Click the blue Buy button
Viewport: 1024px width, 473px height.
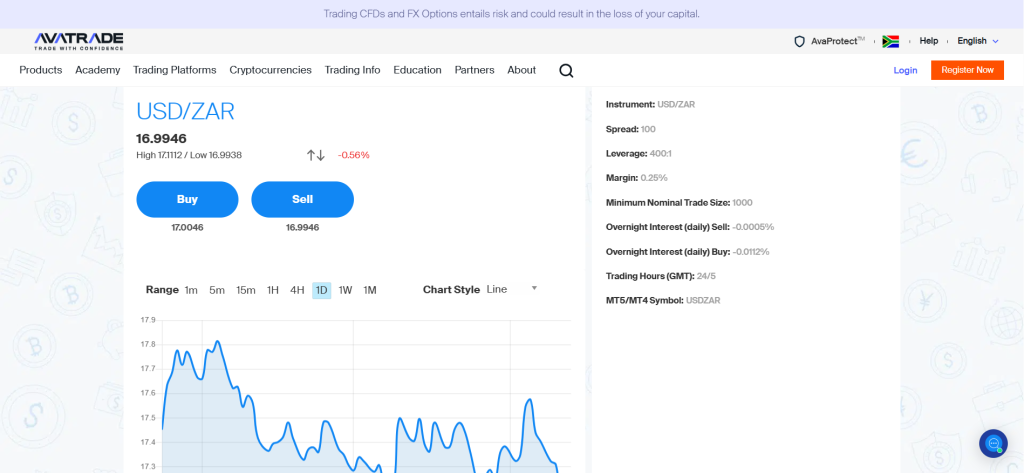click(187, 199)
